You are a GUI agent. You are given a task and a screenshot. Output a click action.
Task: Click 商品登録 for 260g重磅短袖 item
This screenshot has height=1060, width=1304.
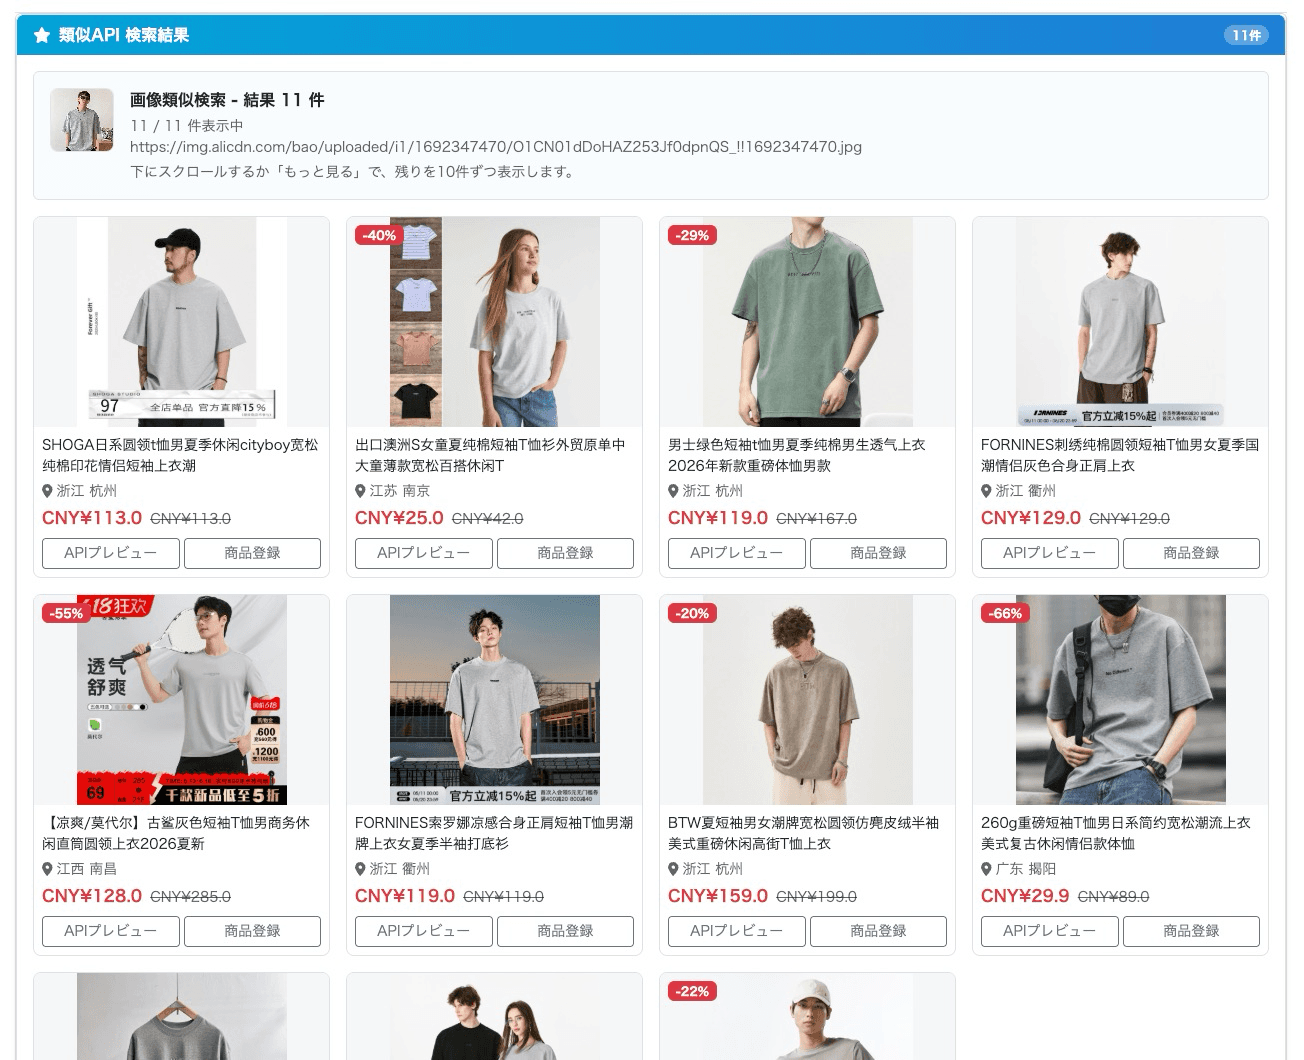pos(1191,931)
